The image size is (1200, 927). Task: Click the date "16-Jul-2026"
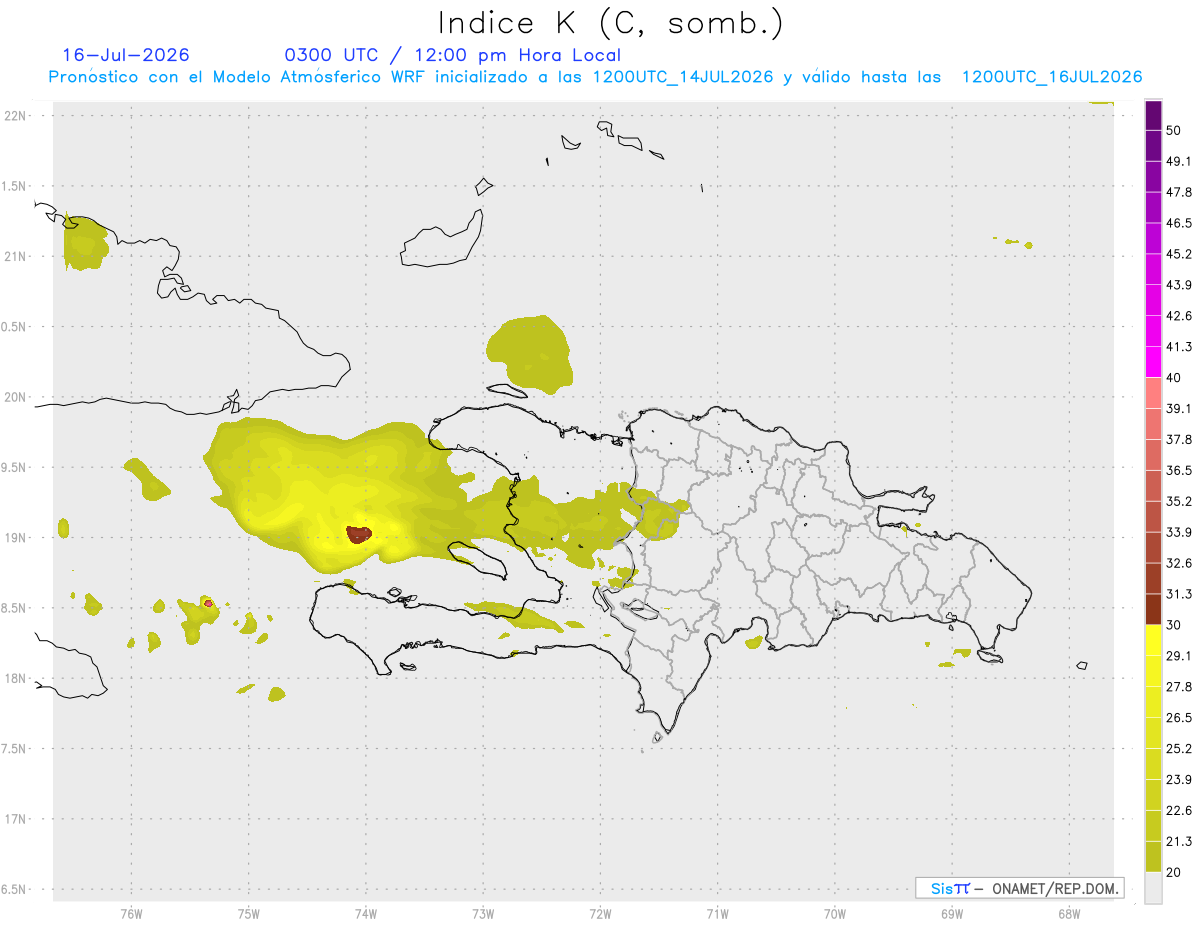point(126,55)
